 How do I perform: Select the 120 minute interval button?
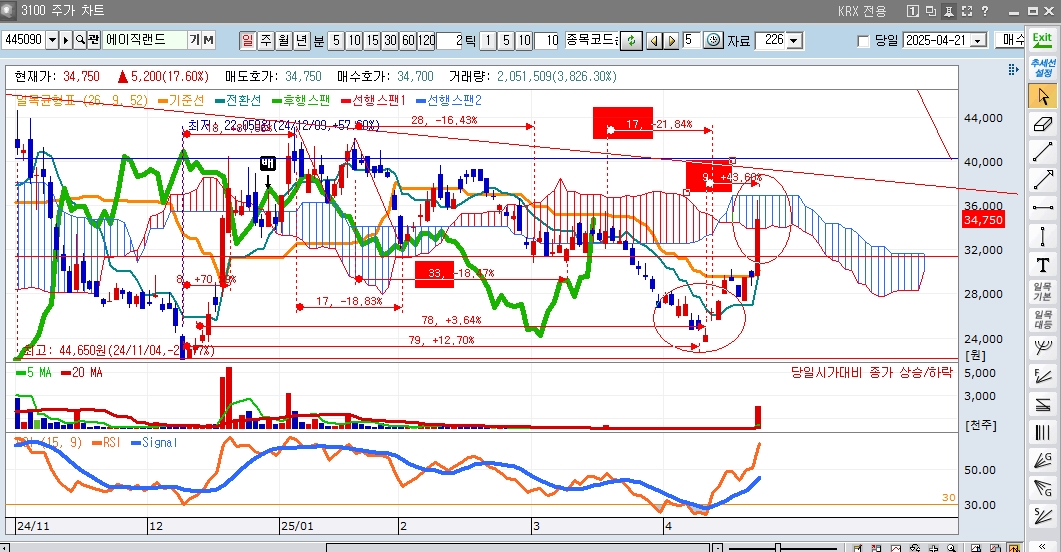[x=426, y=41]
